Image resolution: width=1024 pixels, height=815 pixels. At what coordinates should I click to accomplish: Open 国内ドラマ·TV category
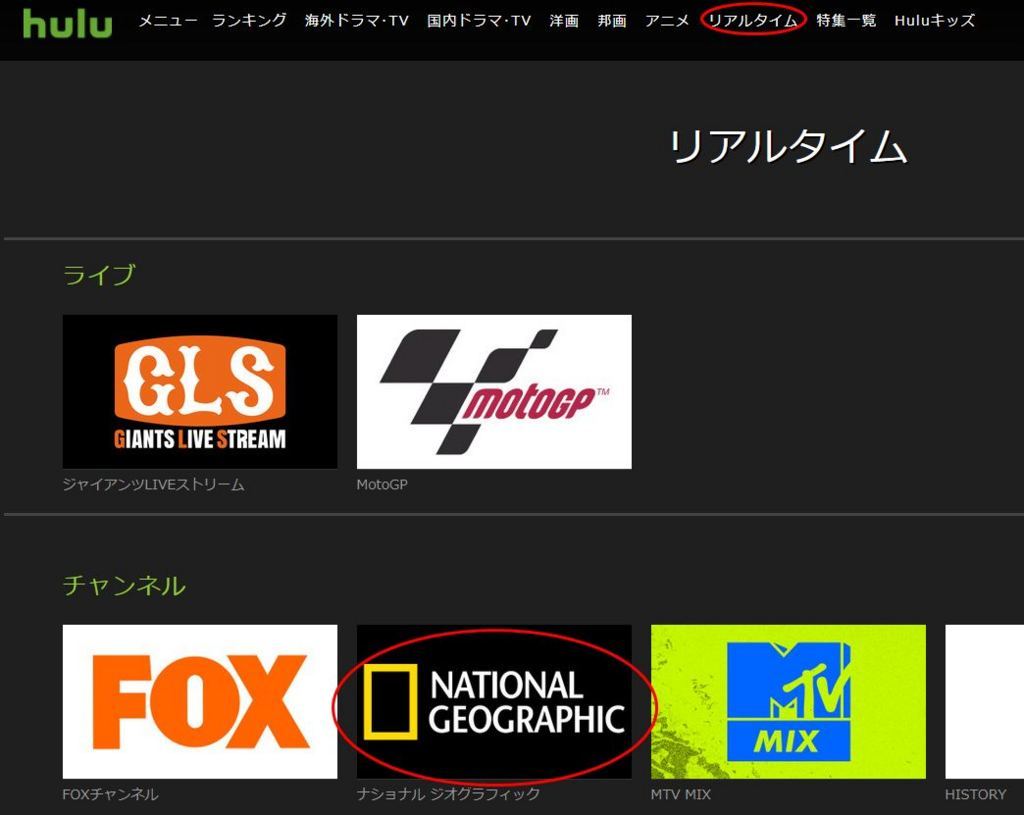click(x=479, y=21)
